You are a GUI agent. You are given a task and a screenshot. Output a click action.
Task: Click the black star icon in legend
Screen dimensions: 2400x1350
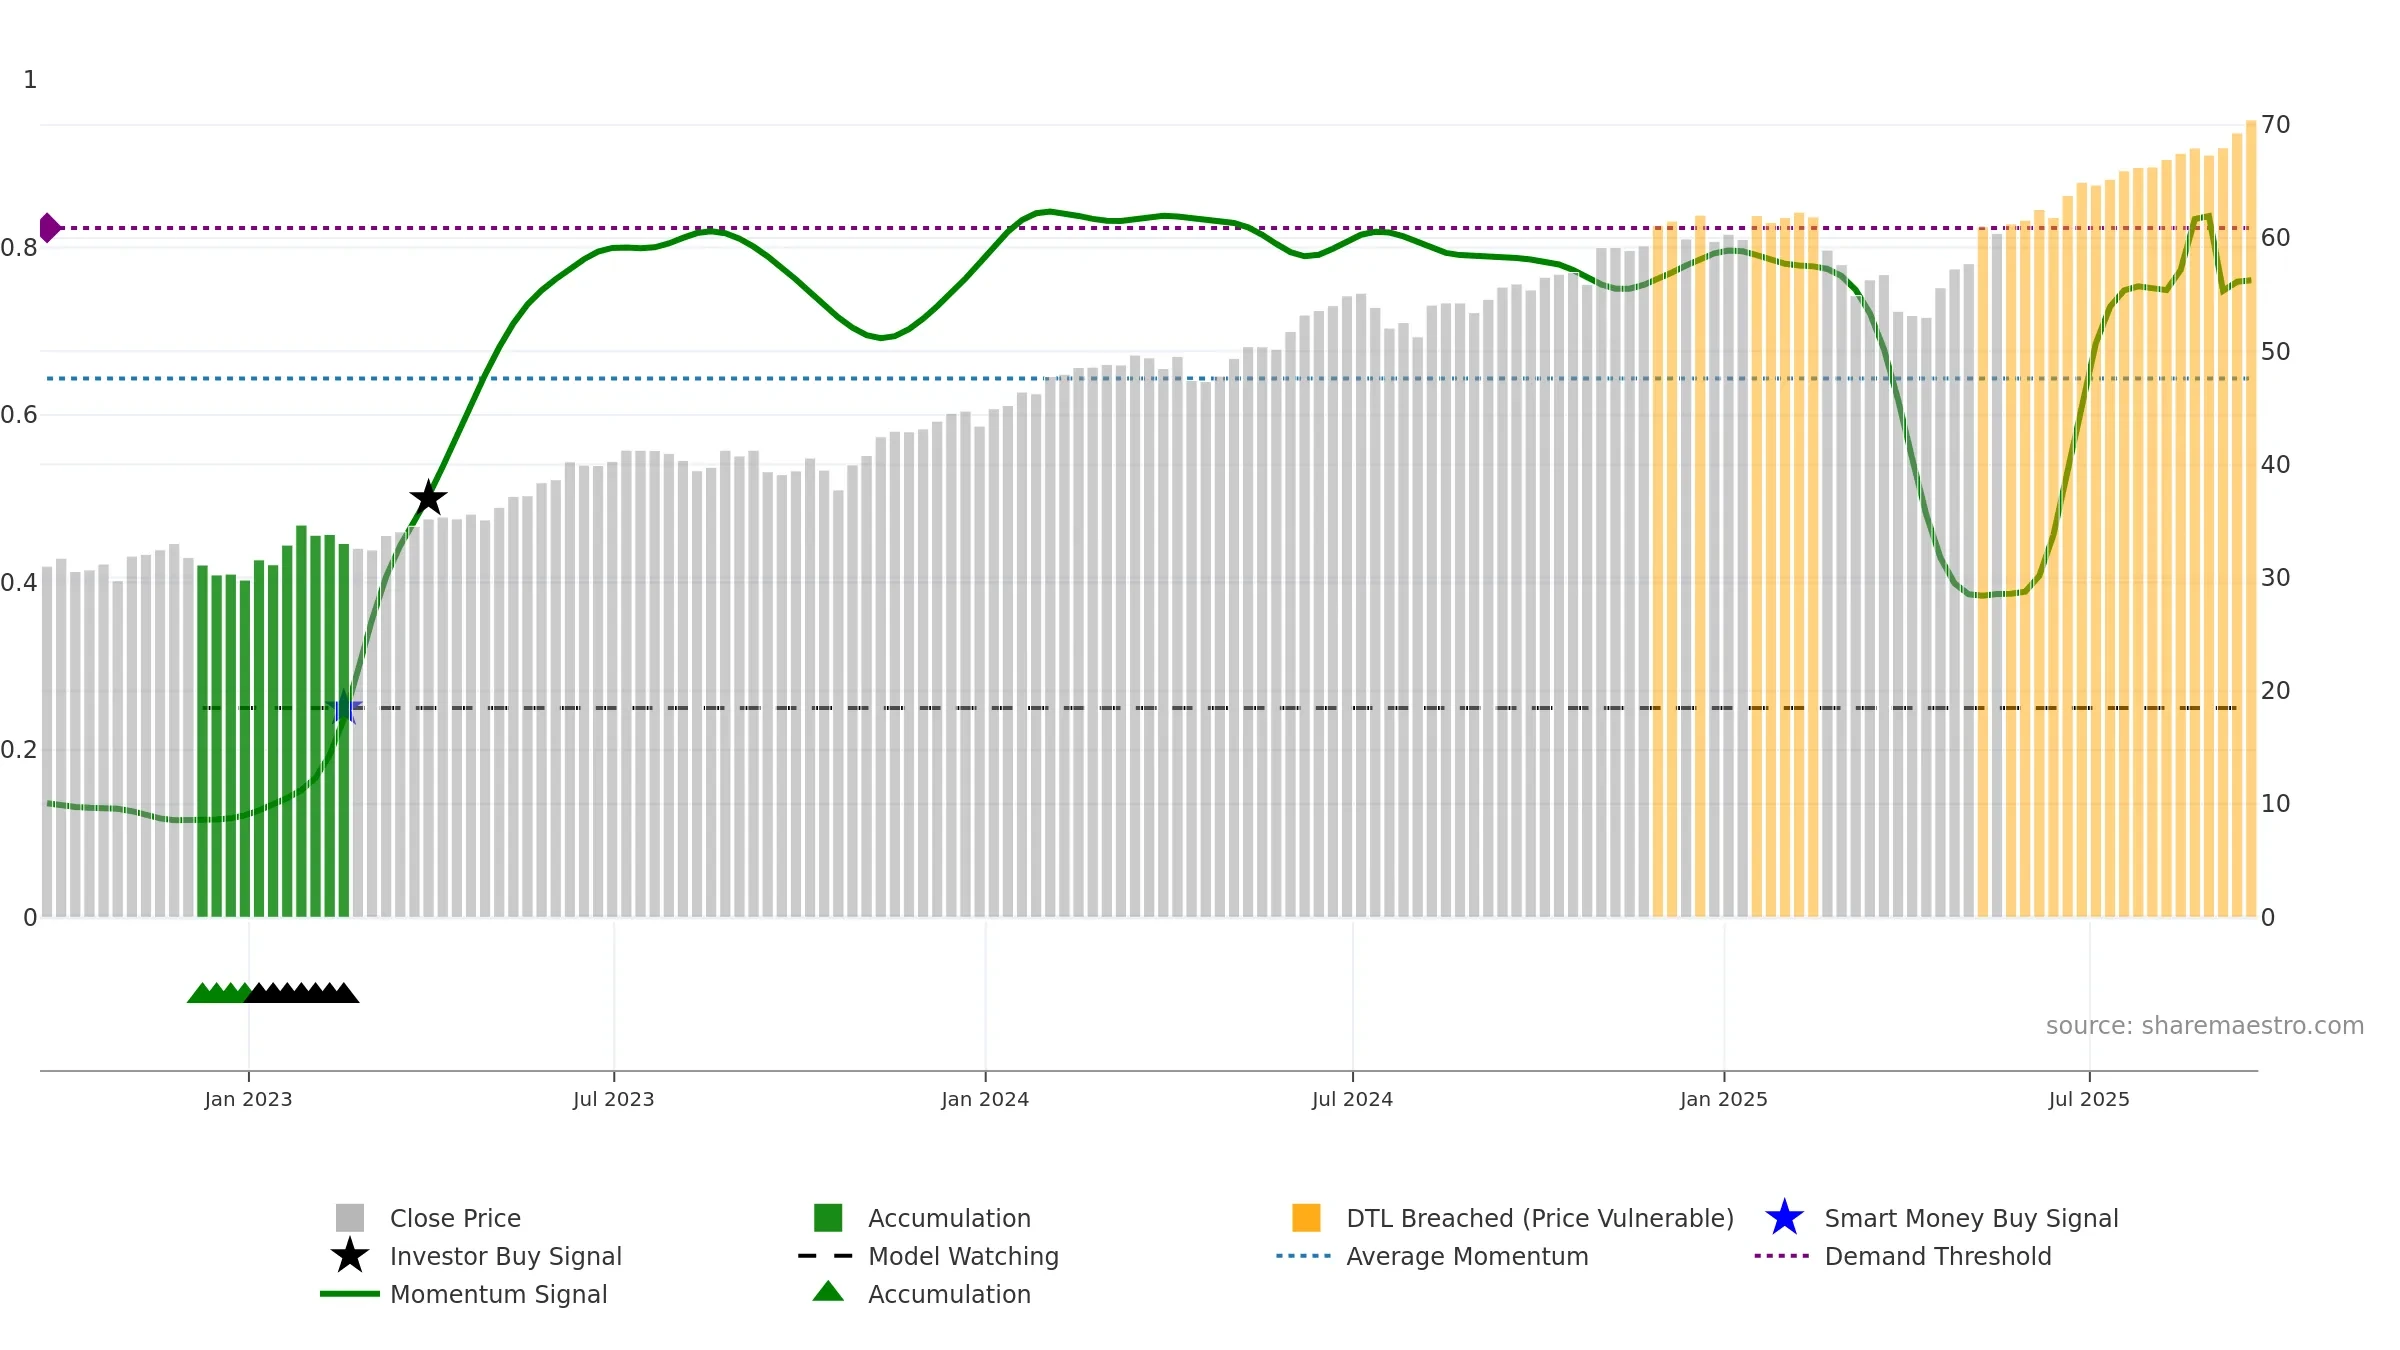click(x=350, y=1256)
